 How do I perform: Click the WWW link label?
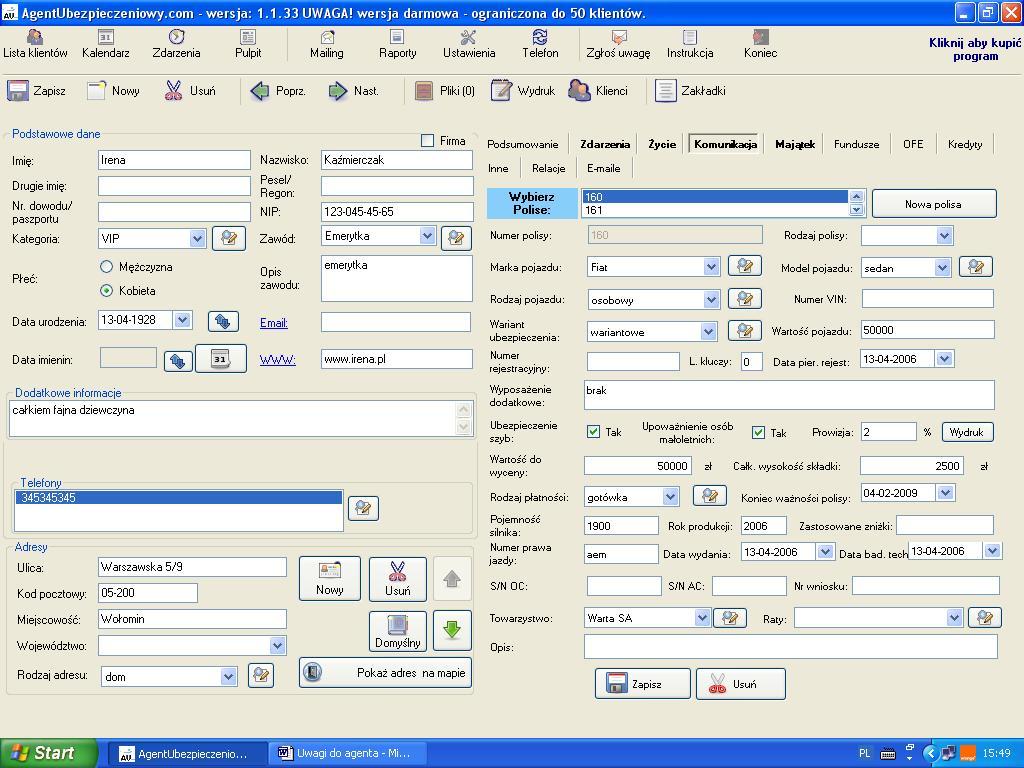[x=278, y=359]
